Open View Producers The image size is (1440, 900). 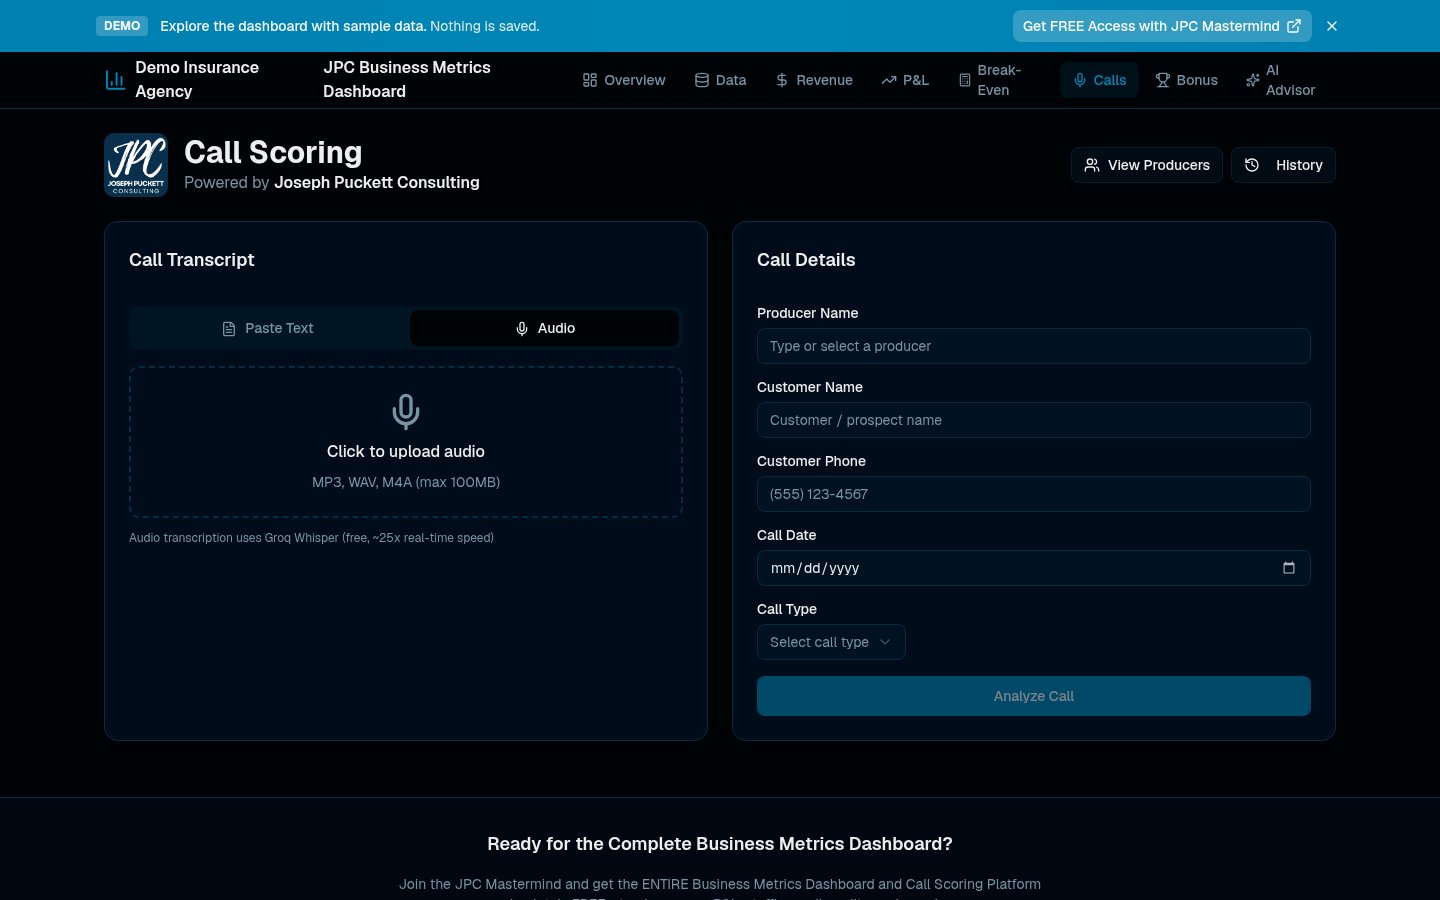pos(1147,165)
